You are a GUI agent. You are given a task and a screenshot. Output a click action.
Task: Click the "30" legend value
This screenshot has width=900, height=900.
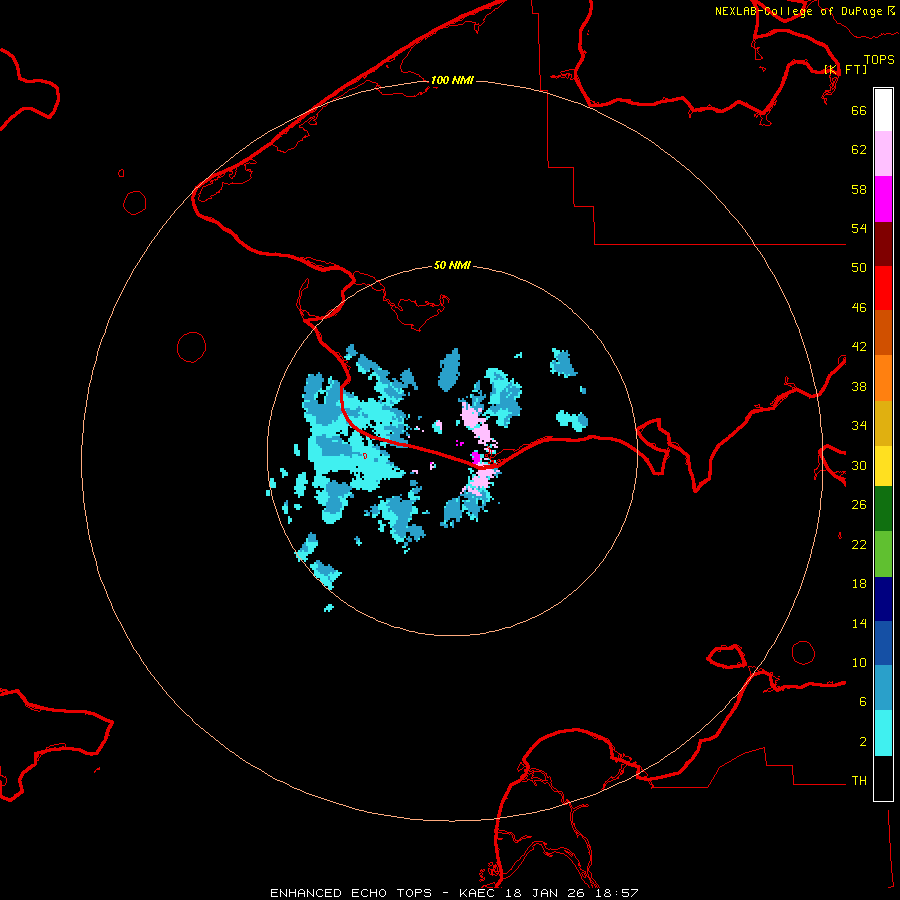tap(859, 465)
